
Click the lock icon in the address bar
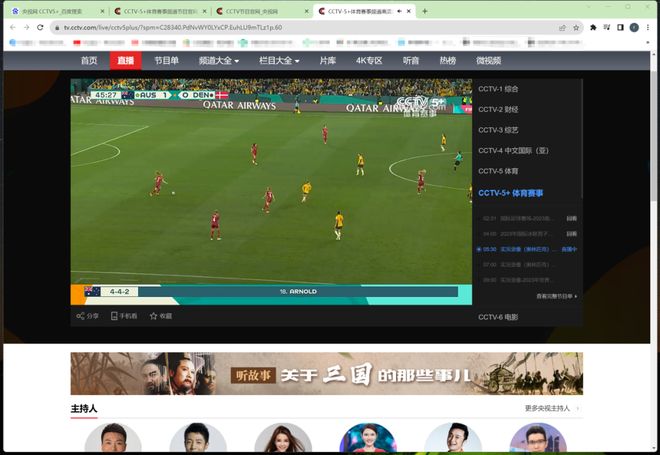57,28
